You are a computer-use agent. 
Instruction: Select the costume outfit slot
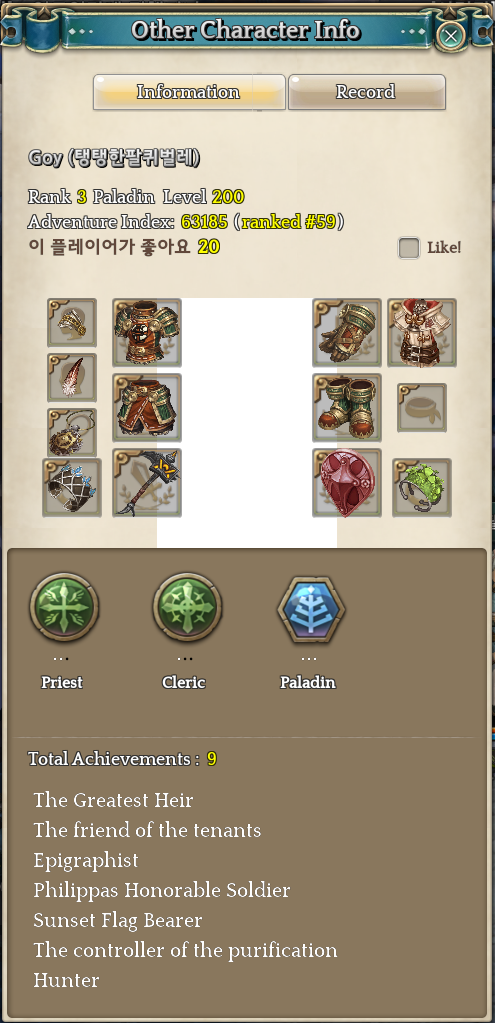point(422,333)
